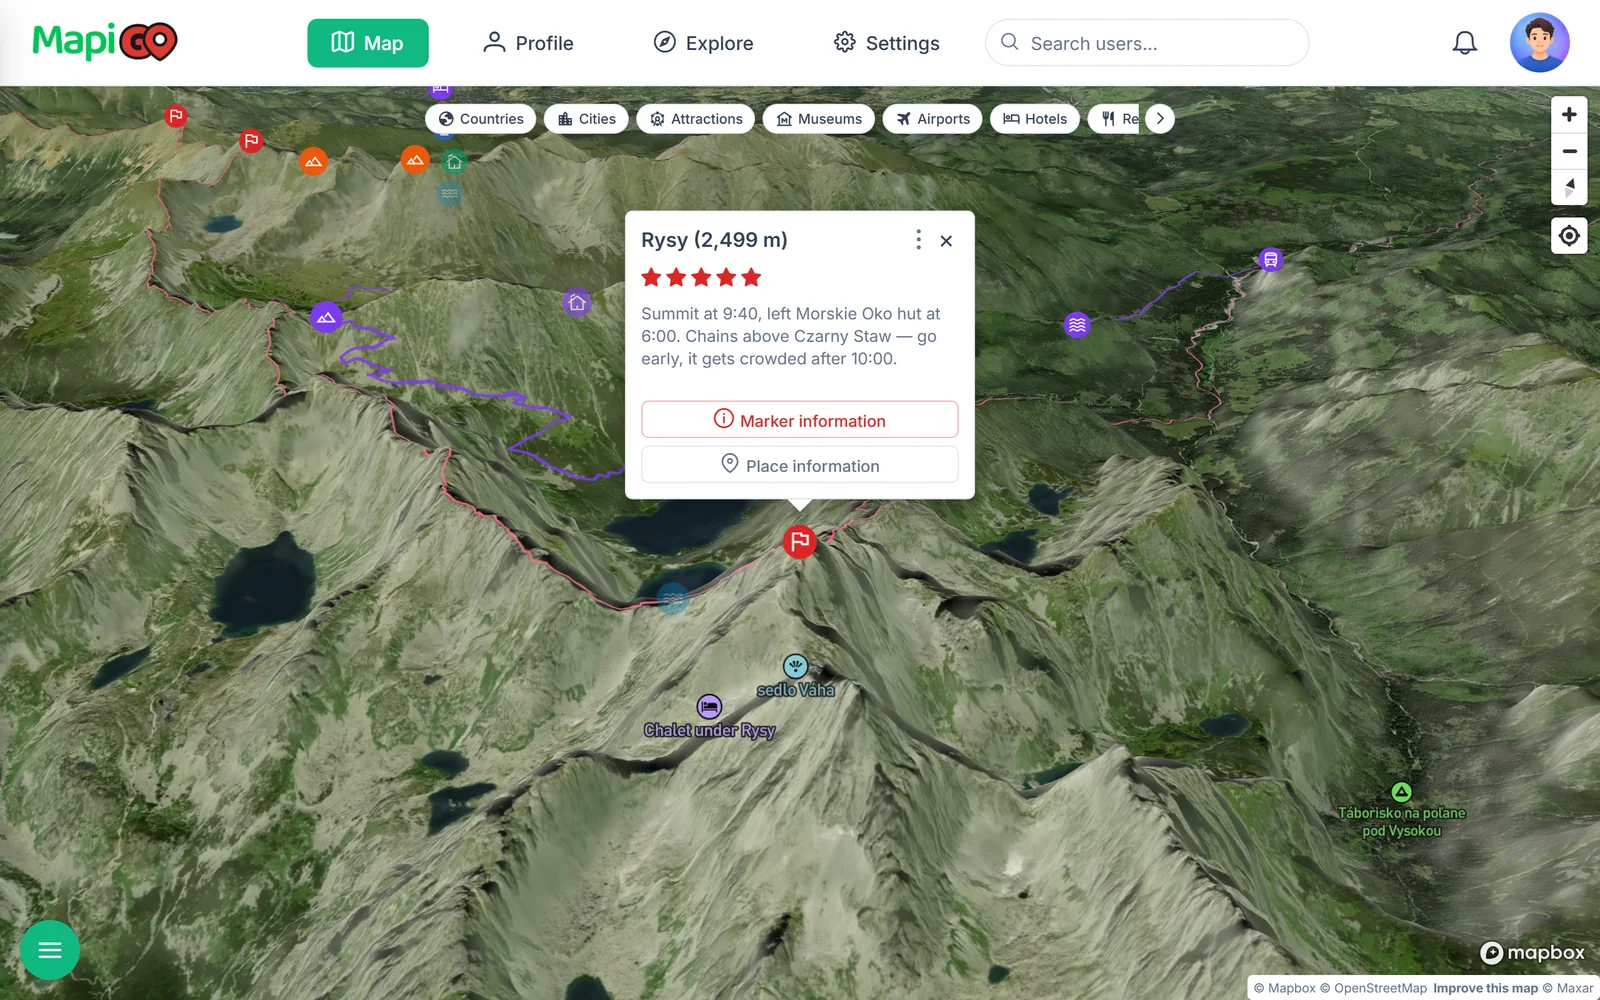
Task: Open the user avatar menu
Action: coord(1540,43)
